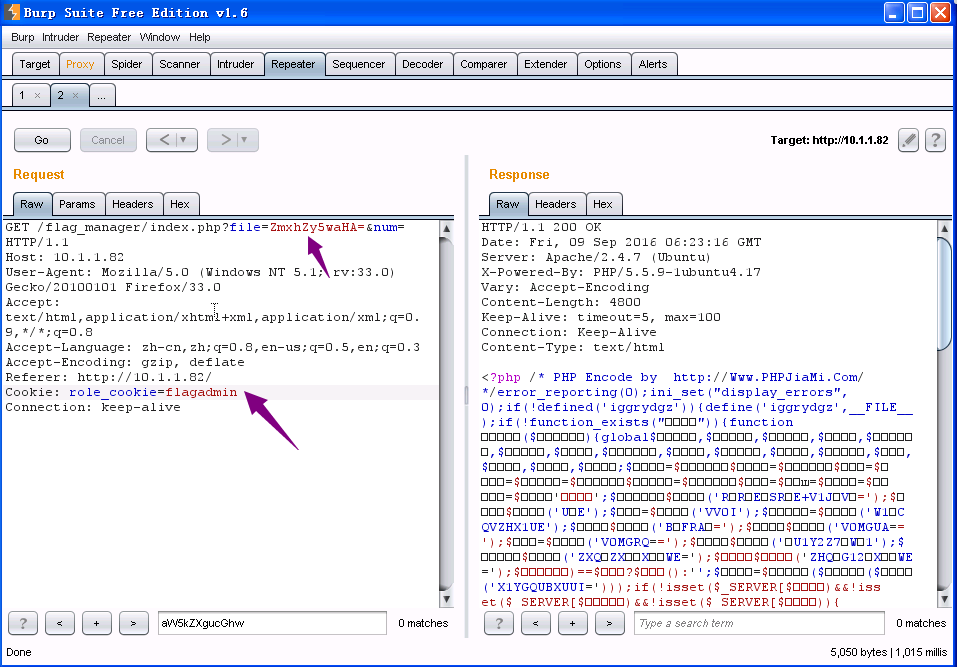957x667 pixels.
Task: Open the request Hex tab
Action: (x=180, y=204)
